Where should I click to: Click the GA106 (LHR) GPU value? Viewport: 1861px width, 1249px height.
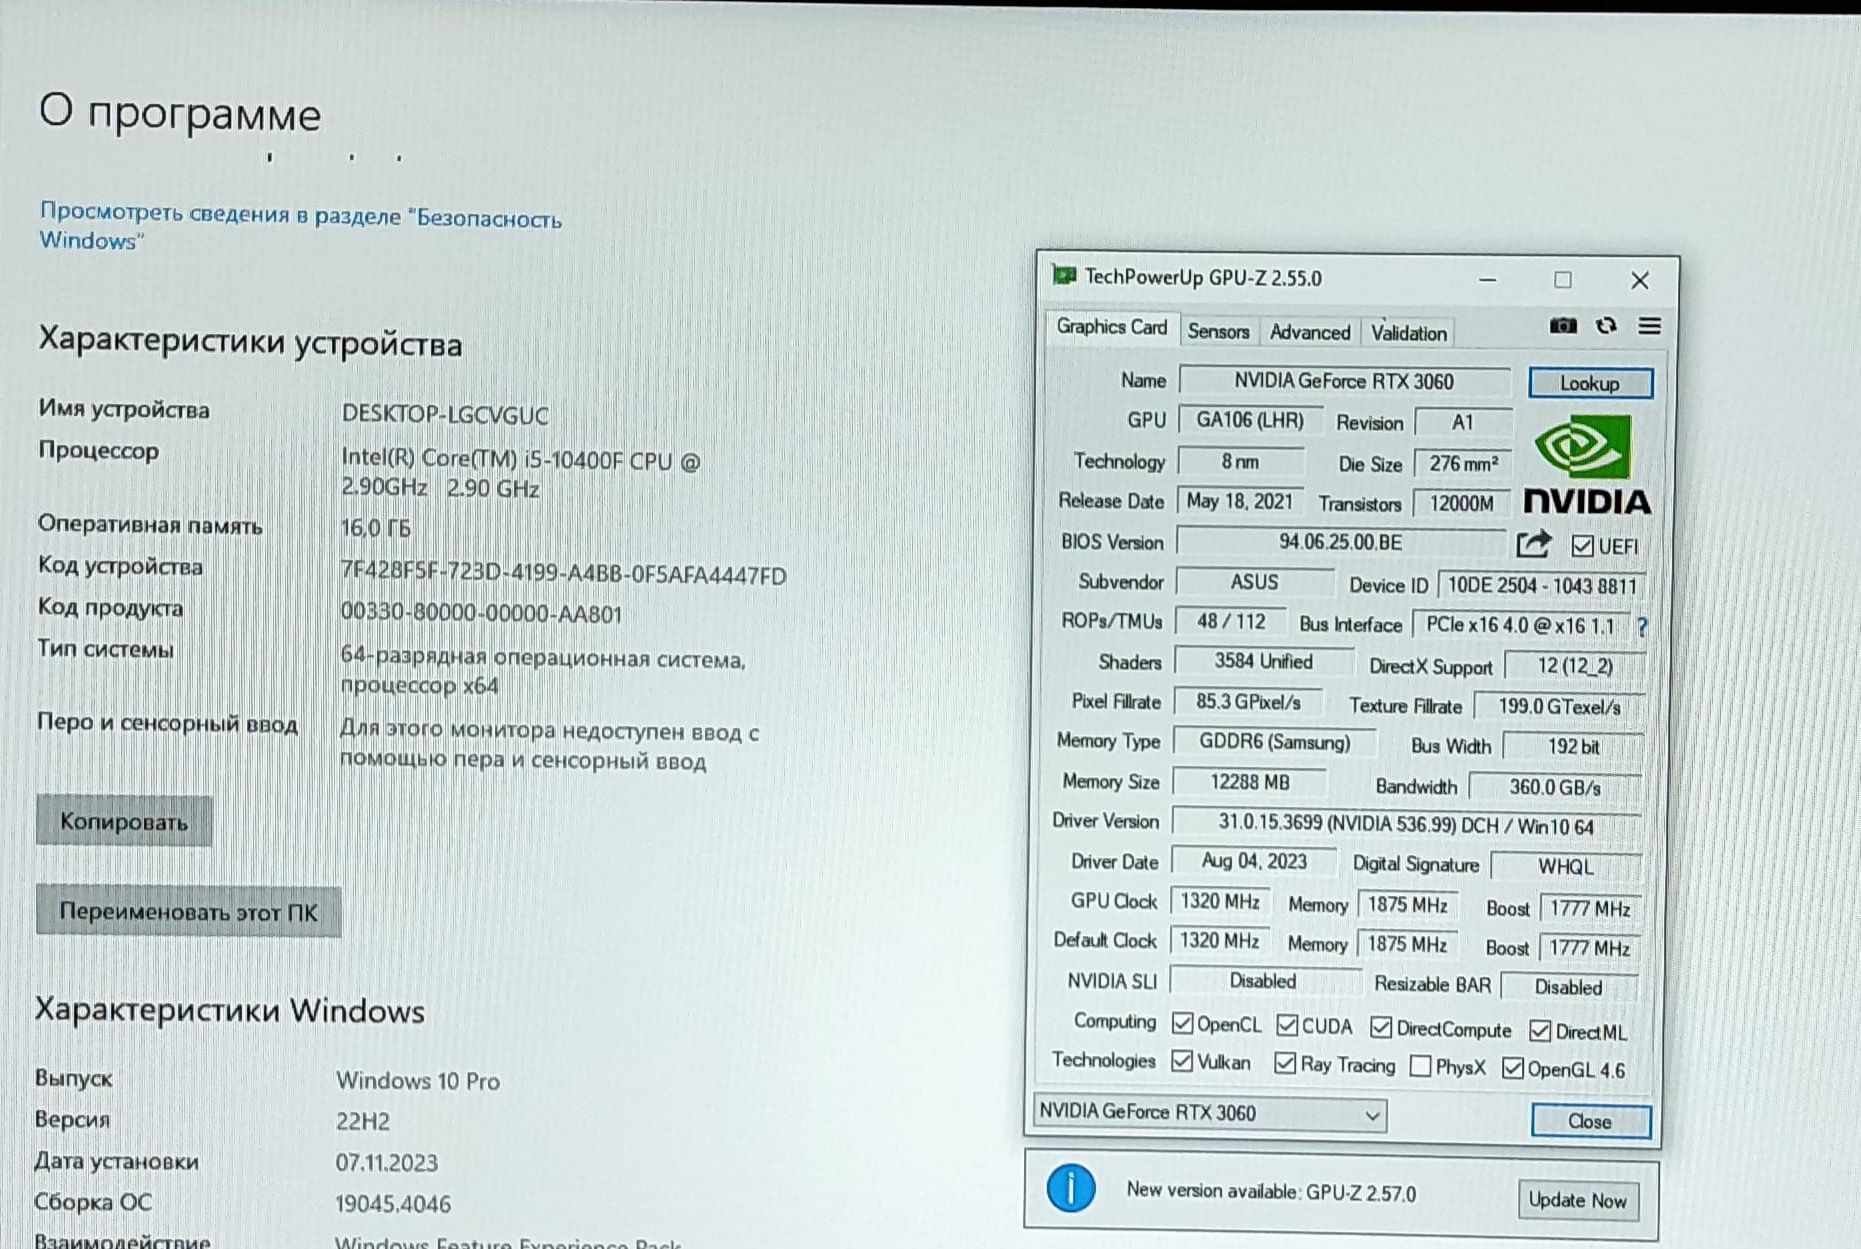(x=1250, y=420)
